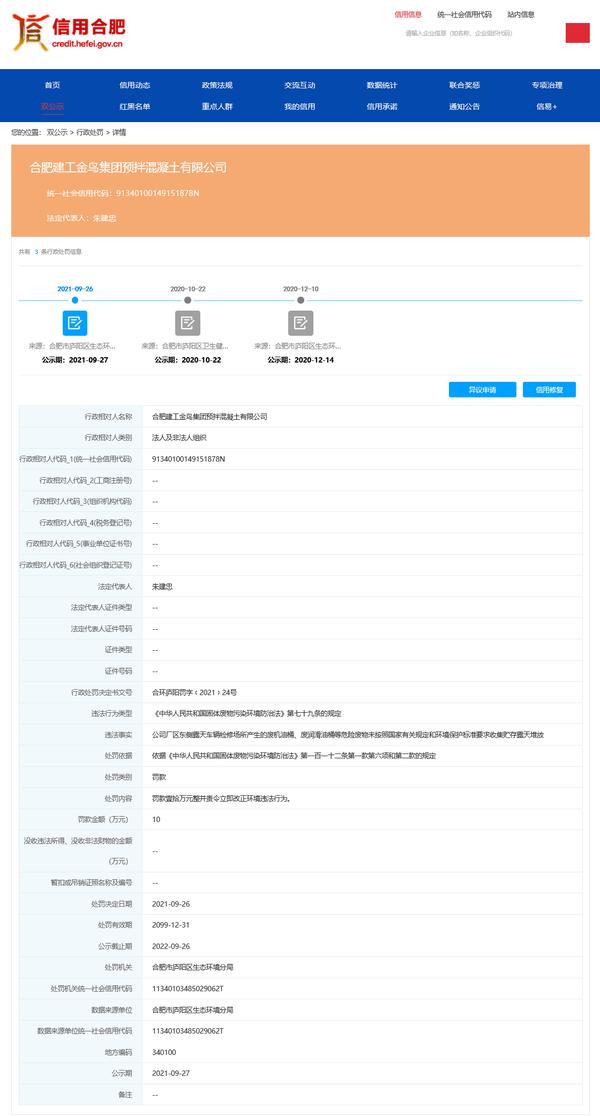
Task: Click the 2020-10-22 timeline dot
Action: (x=188, y=300)
